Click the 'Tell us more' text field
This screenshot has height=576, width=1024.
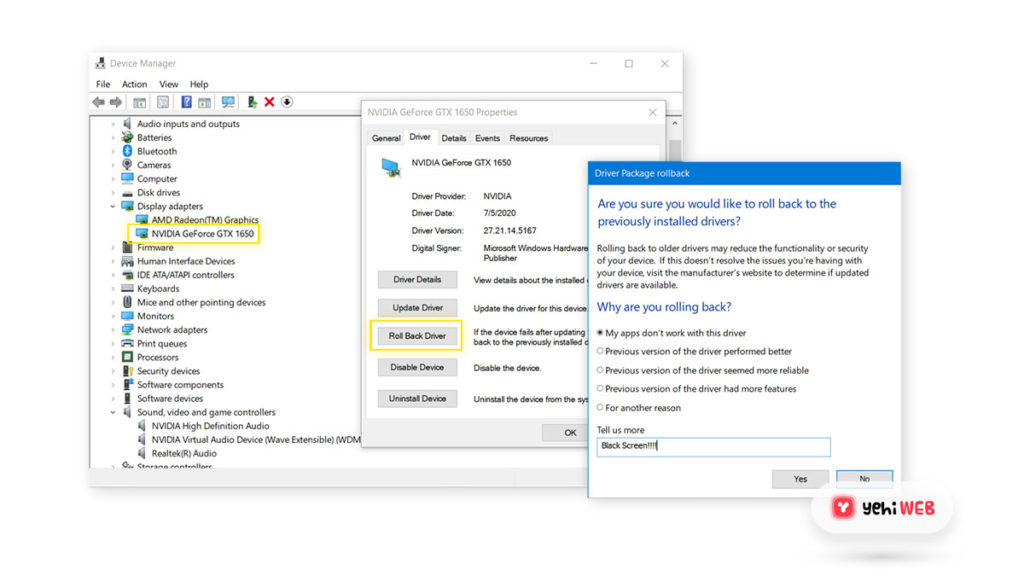(712, 447)
